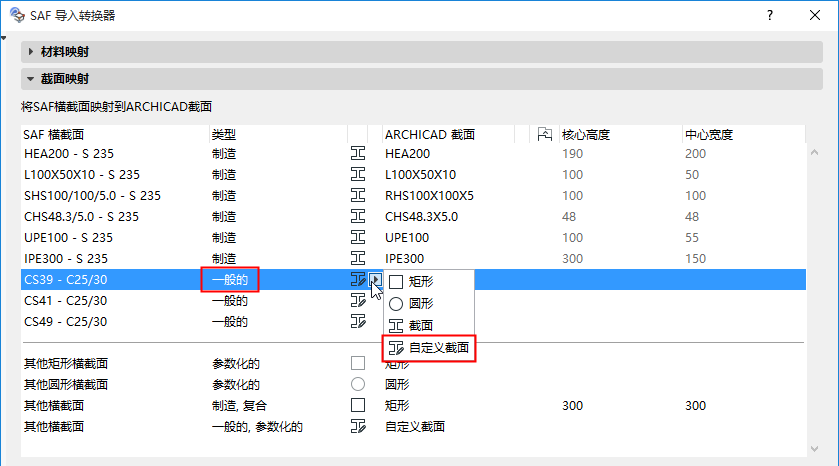Click the custom profile icon in CS39 row

358,279
